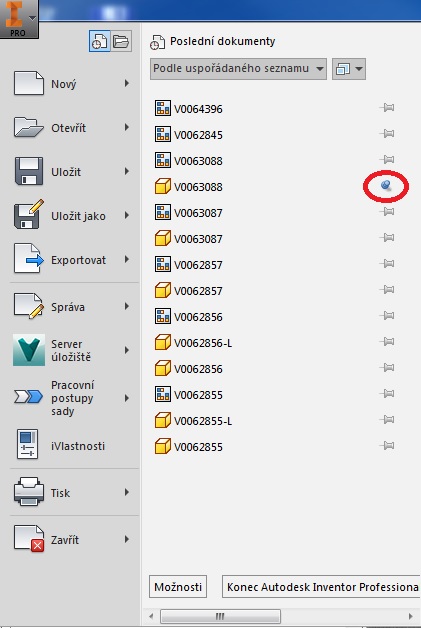This screenshot has width=421, height=628.
Task: Switch to recent documents view icon
Action: point(99,41)
